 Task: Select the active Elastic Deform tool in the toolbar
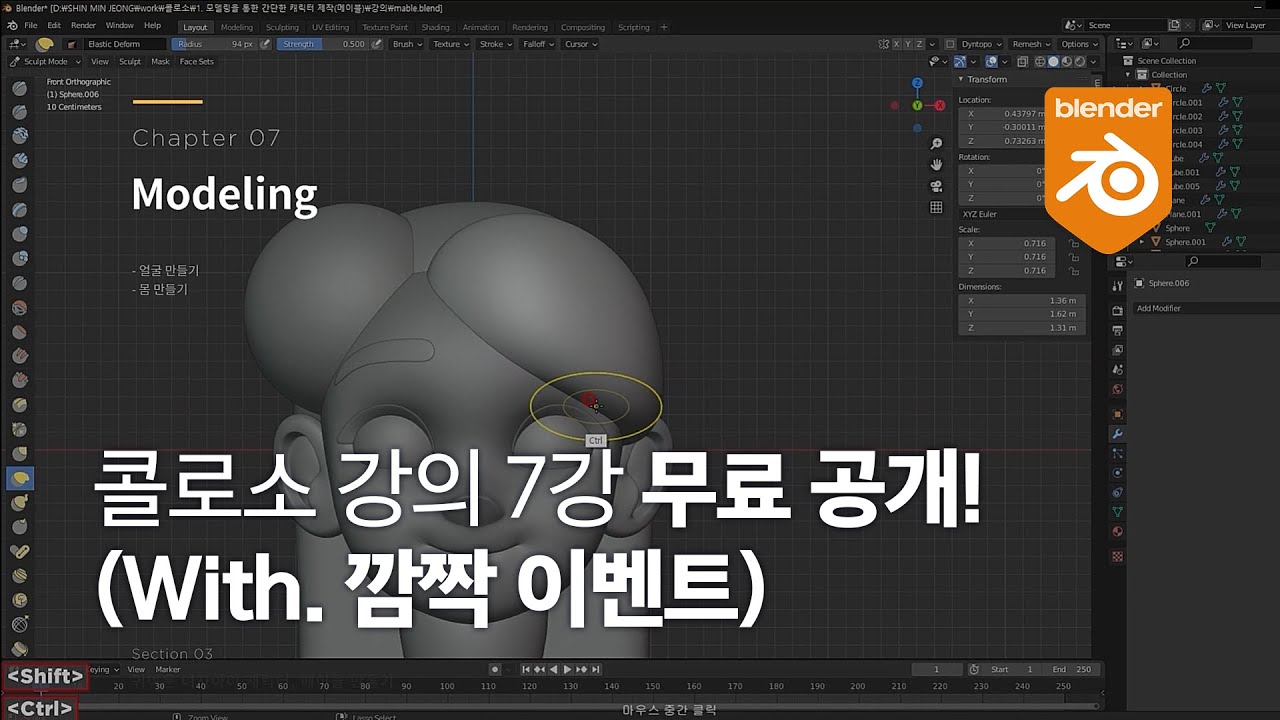[19, 479]
